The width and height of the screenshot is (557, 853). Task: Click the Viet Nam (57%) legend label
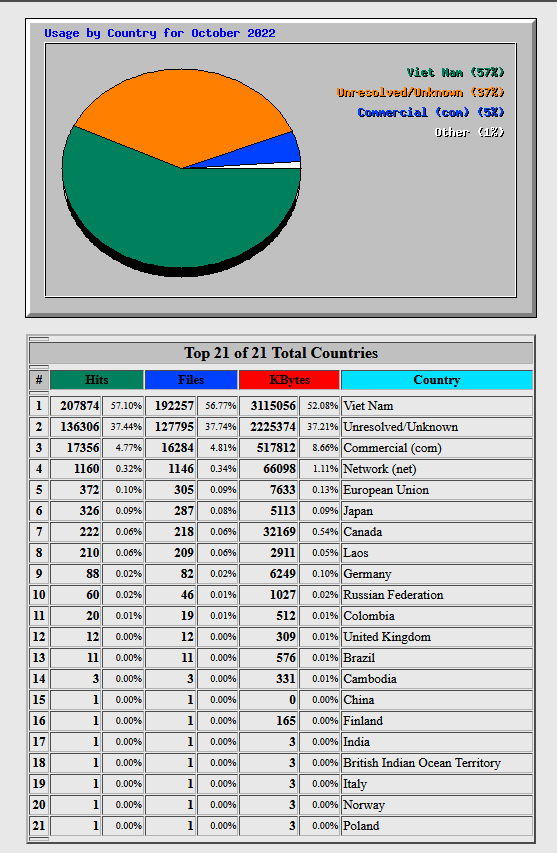(x=456, y=72)
